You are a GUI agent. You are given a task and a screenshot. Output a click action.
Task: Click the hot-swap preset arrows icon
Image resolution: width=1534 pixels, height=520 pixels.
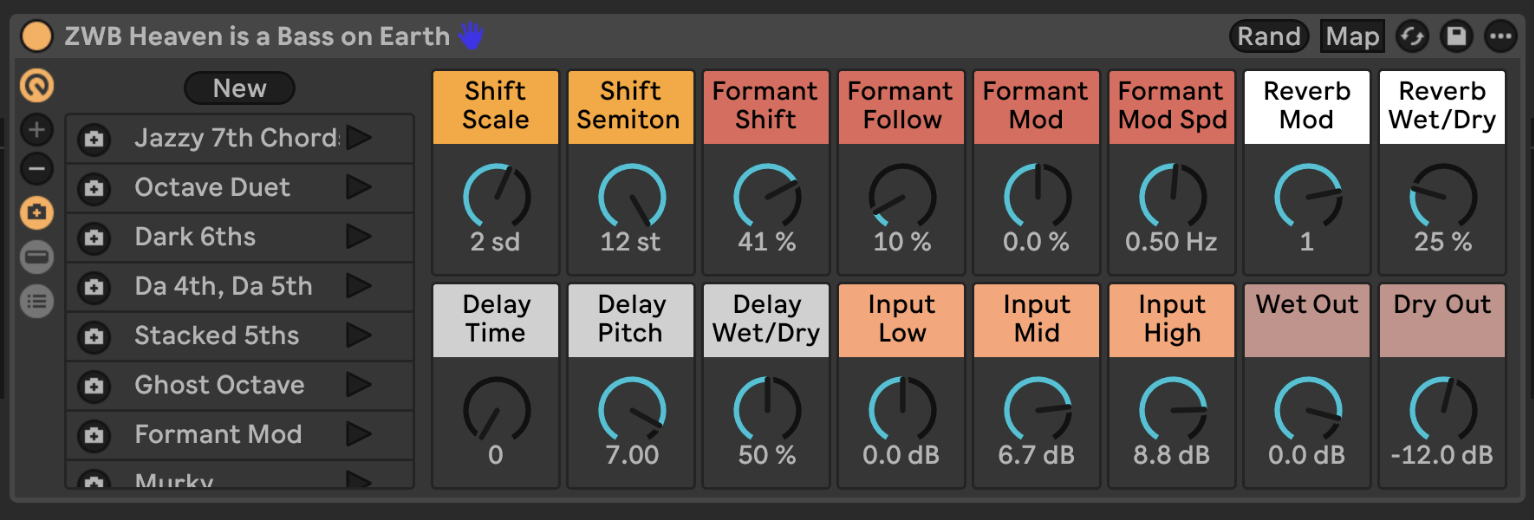(1412, 37)
